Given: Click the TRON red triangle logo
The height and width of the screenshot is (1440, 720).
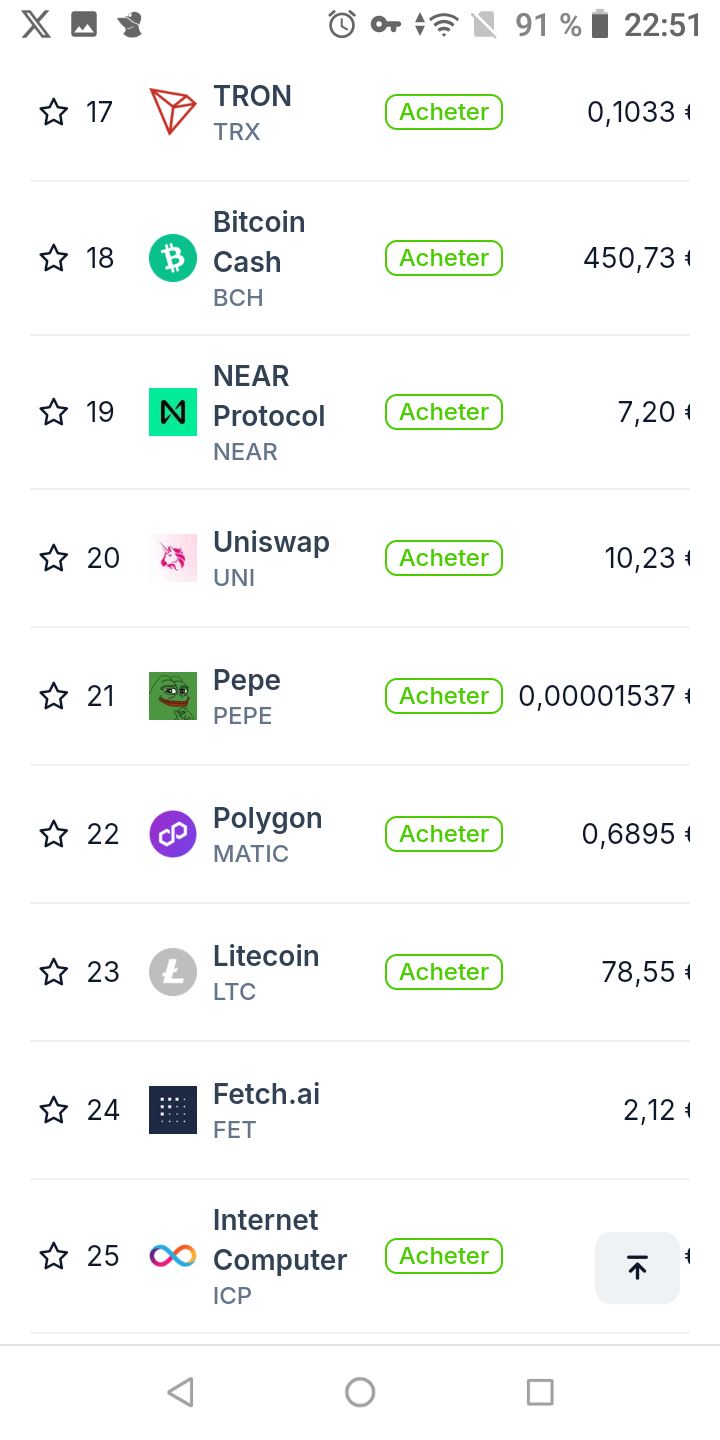Looking at the screenshot, I should (173, 111).
